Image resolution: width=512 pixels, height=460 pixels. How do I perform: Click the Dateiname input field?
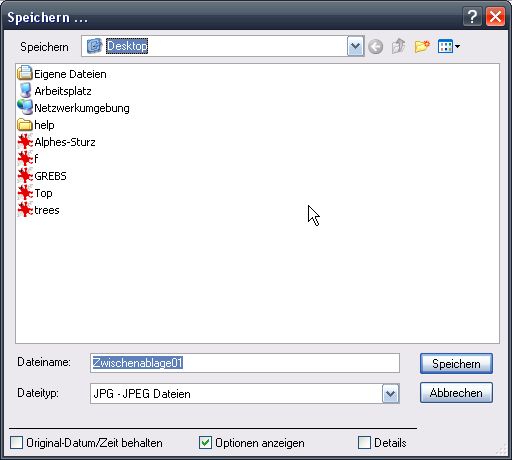point(245,363)
